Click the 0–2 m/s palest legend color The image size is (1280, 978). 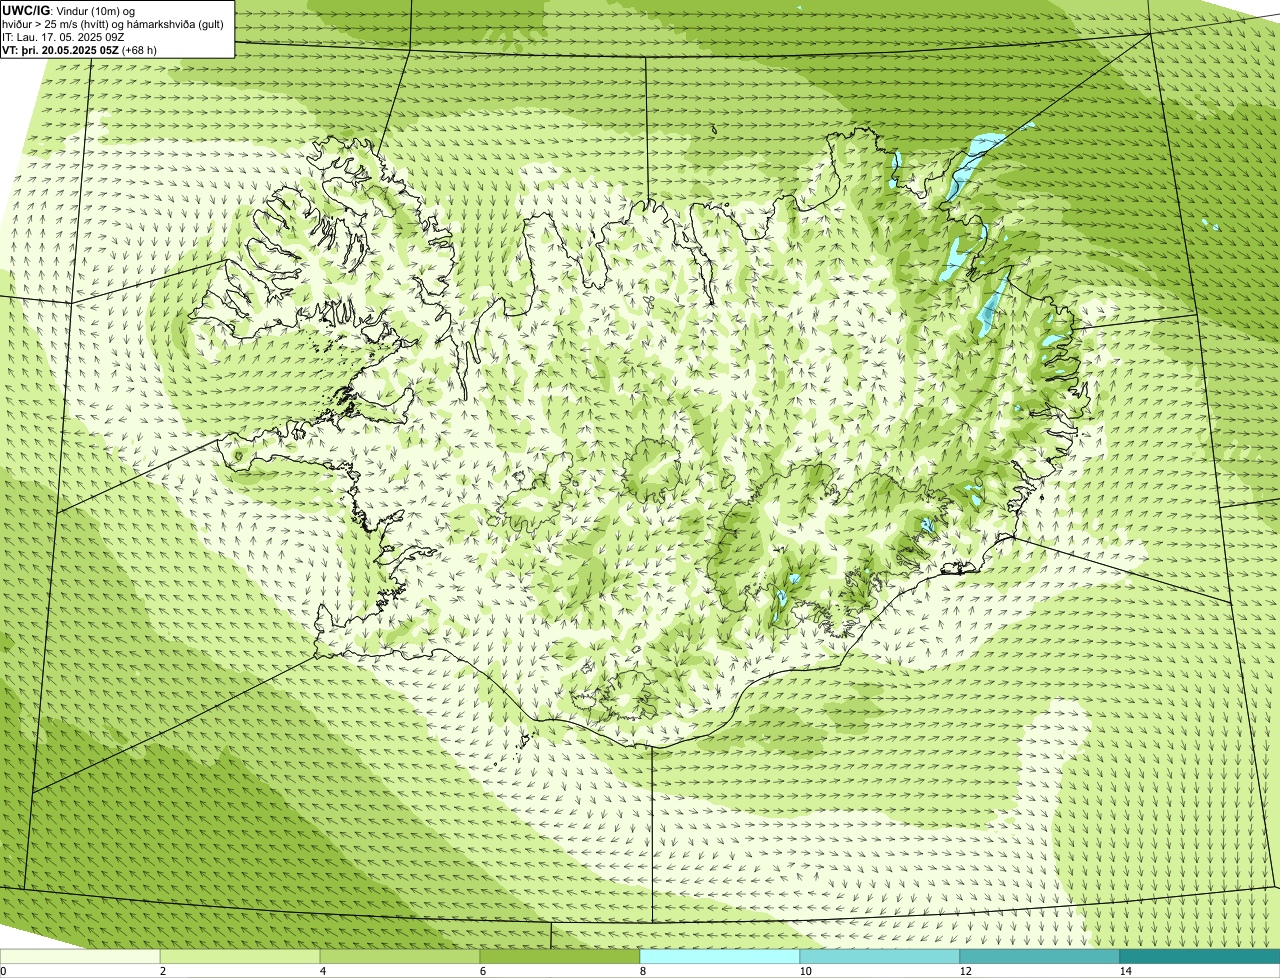(80, 956)
